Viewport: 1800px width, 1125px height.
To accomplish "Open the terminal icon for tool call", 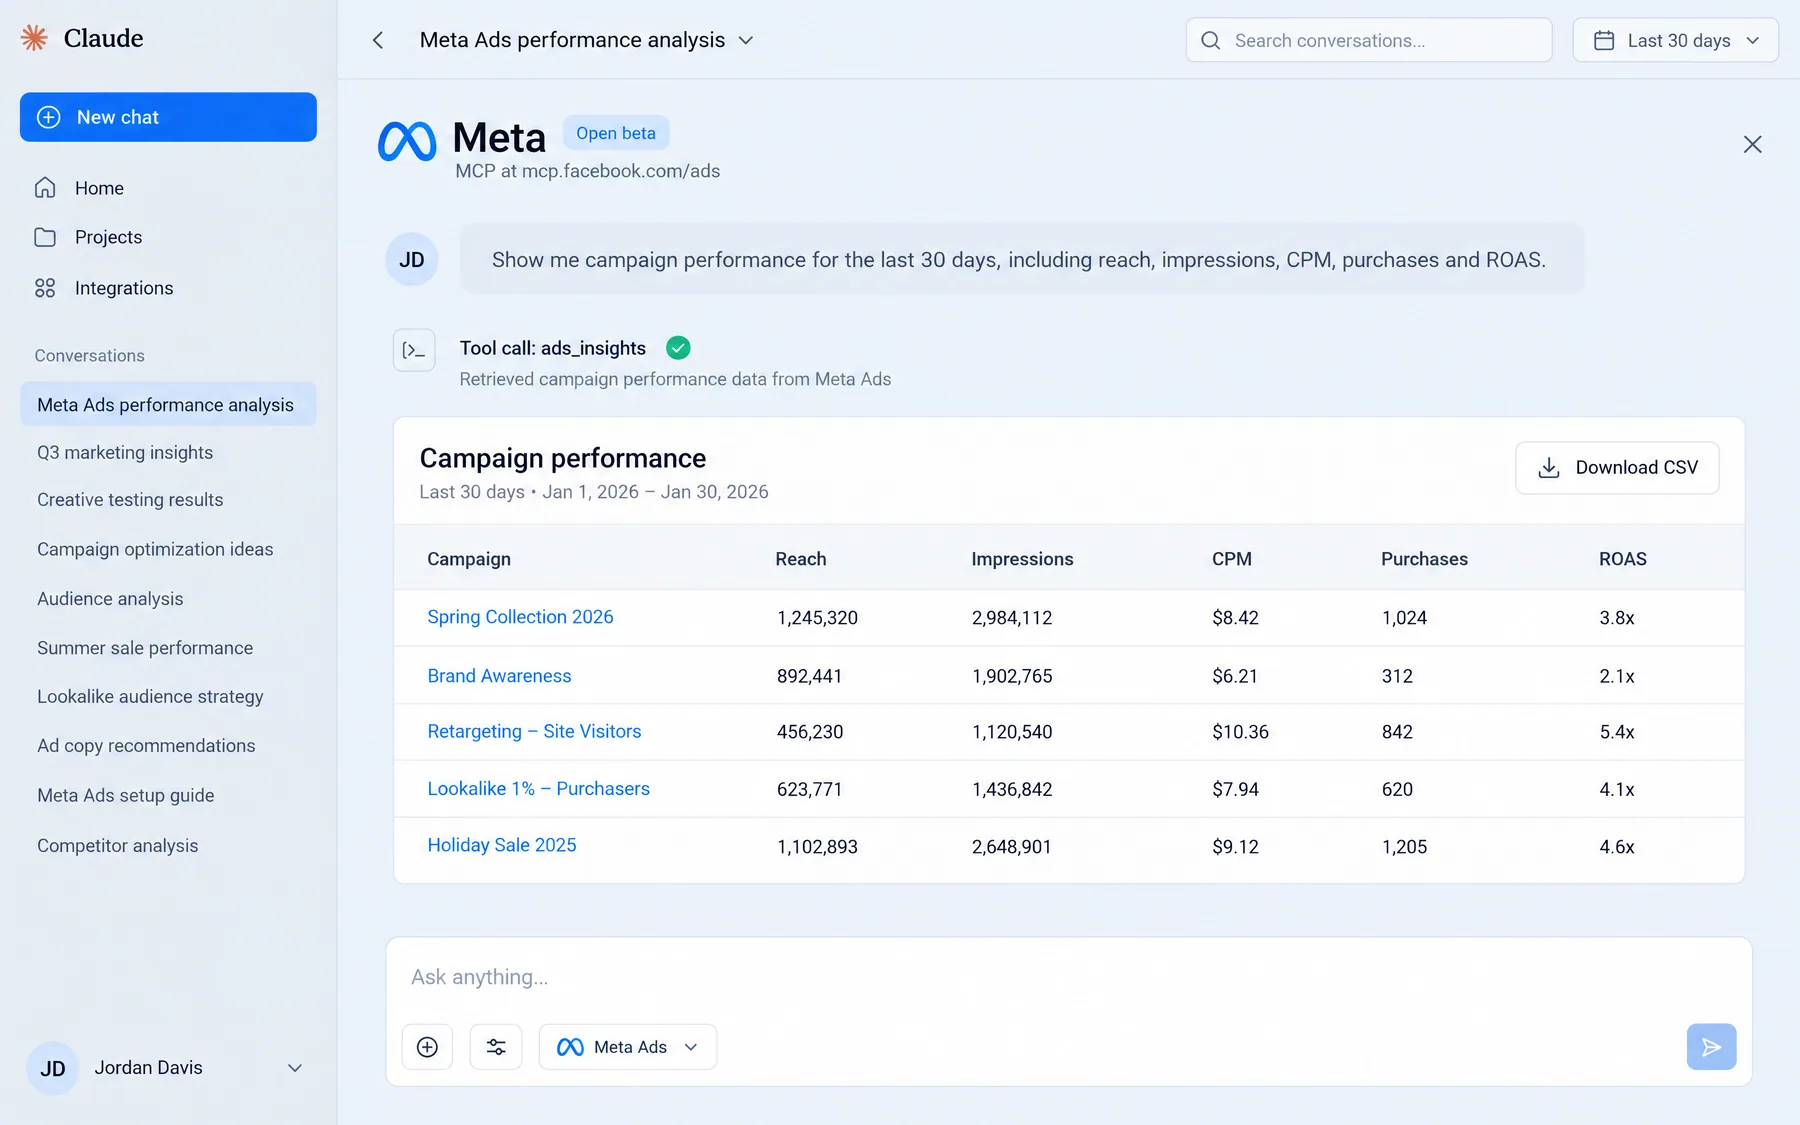I will tap(414, 350).
